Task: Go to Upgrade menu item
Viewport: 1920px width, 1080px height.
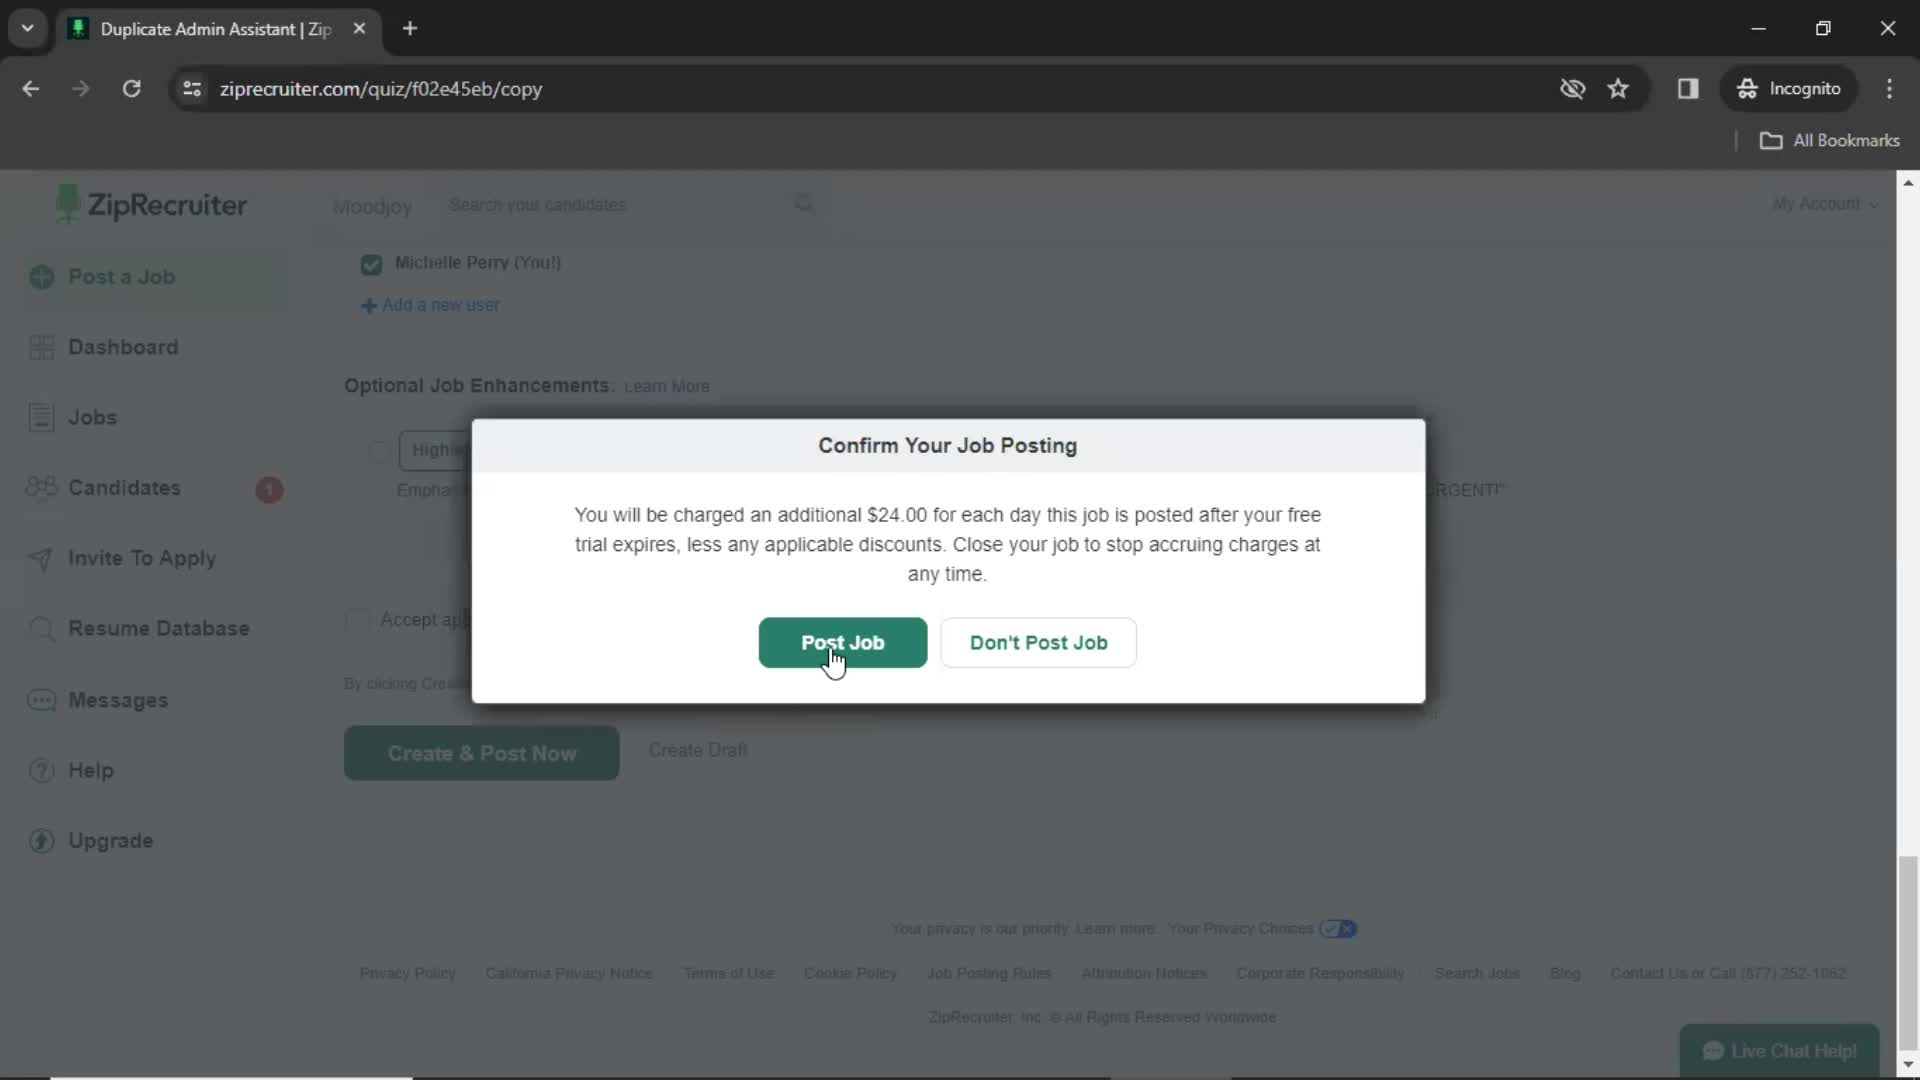Action: (x=110, y=841)
